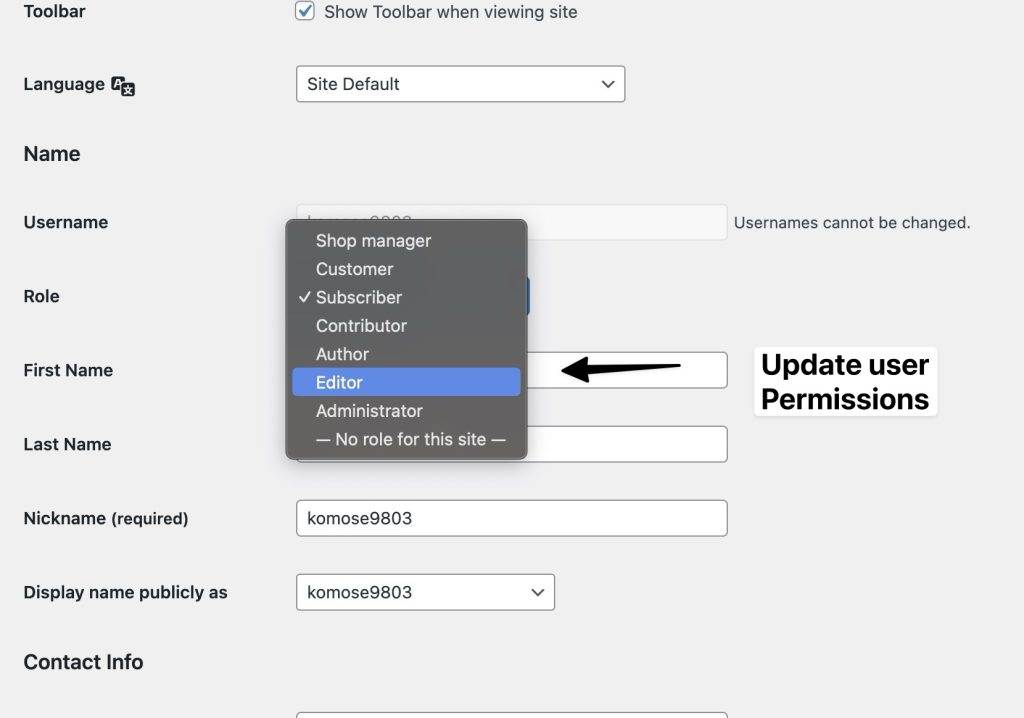Choose the Author role
This screenshot has width=1024, height=718.
(342, 354)
